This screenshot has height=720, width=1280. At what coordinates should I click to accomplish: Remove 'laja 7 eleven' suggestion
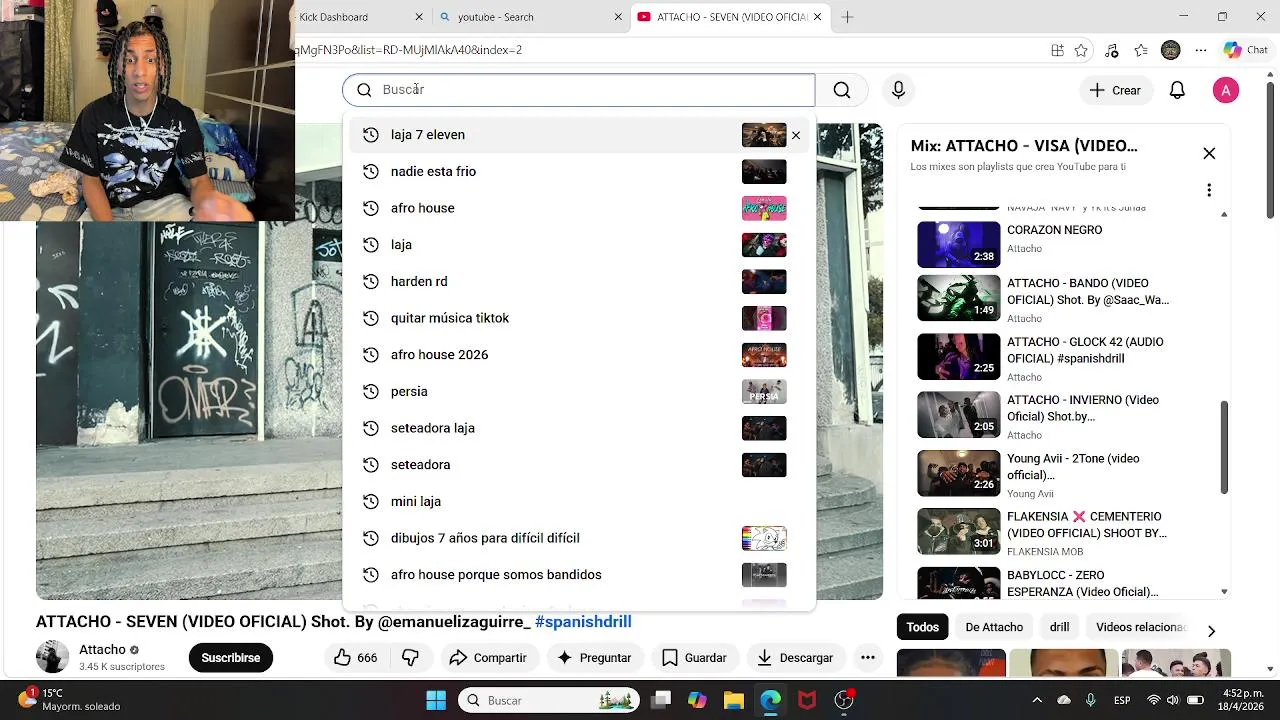click(x=796, y=135)
